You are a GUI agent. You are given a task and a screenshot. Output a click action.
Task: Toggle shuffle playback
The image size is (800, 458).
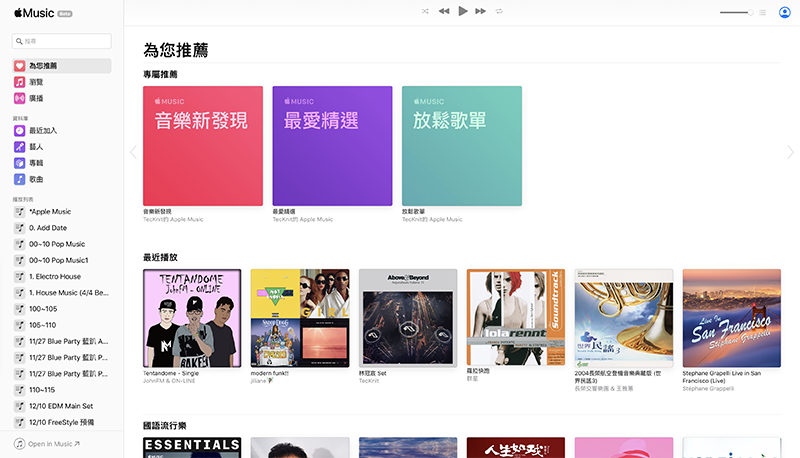(x=425, y=11)
